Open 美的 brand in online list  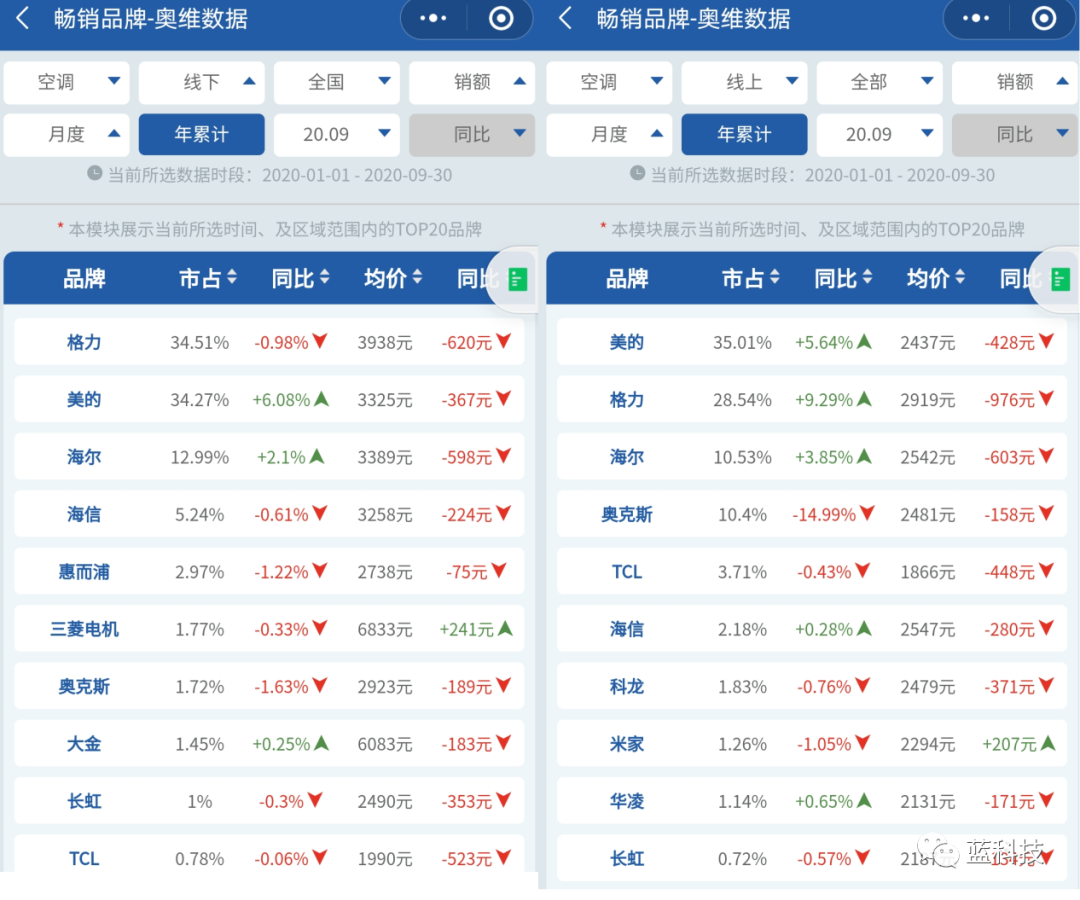coord(627,342)
